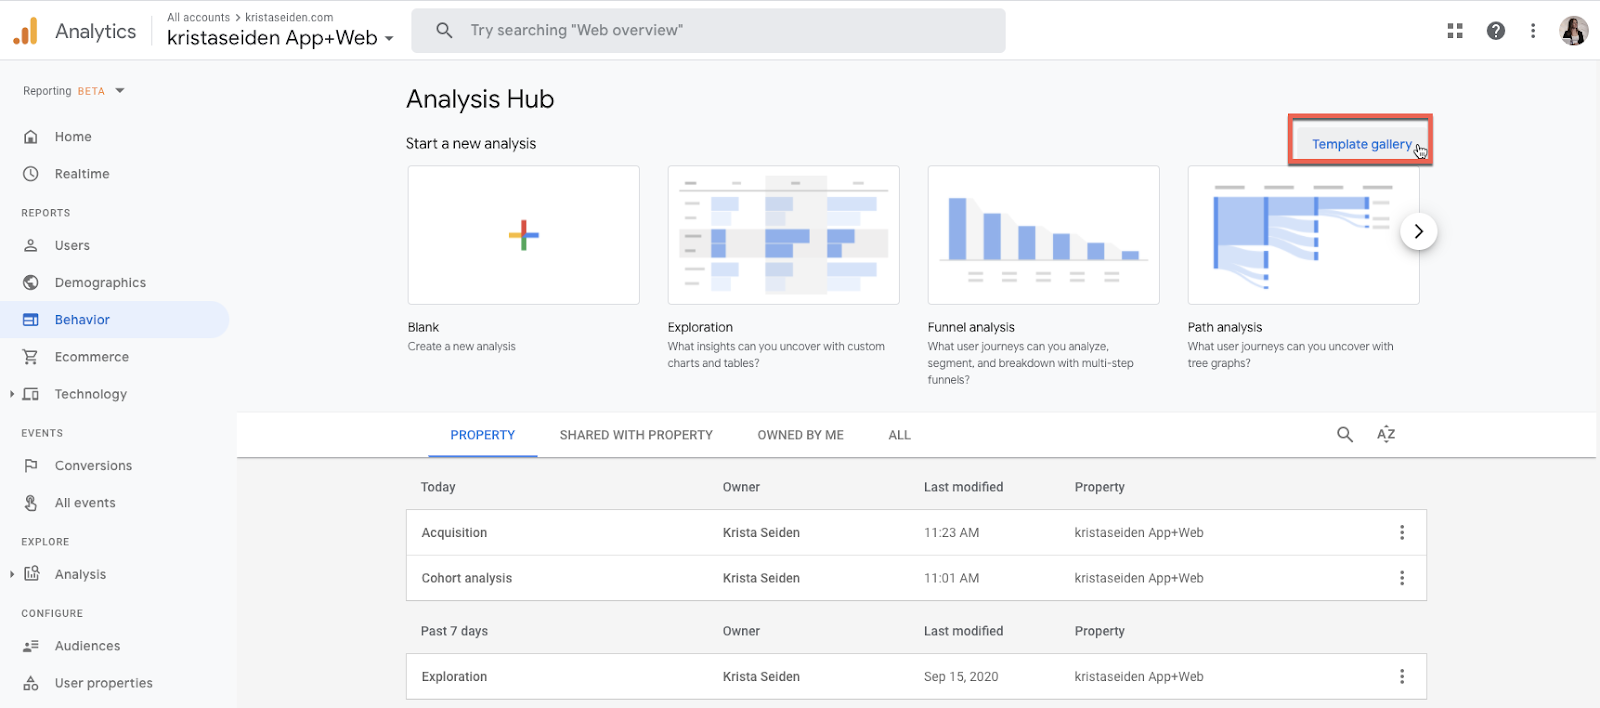
Task: Click All accounts breadcrumb link
Action: pos(198,17)
